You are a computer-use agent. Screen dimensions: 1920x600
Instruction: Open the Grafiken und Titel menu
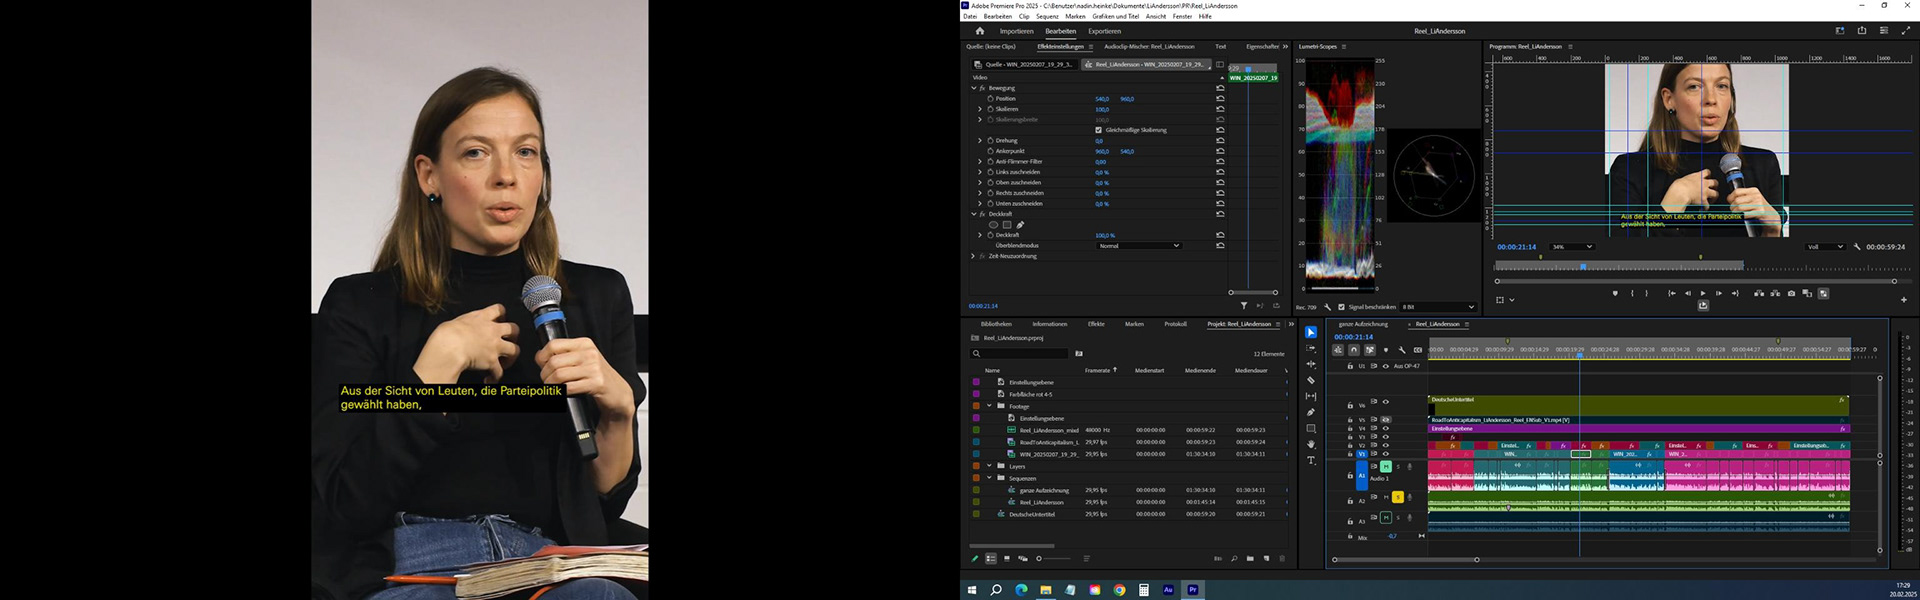1116,16
